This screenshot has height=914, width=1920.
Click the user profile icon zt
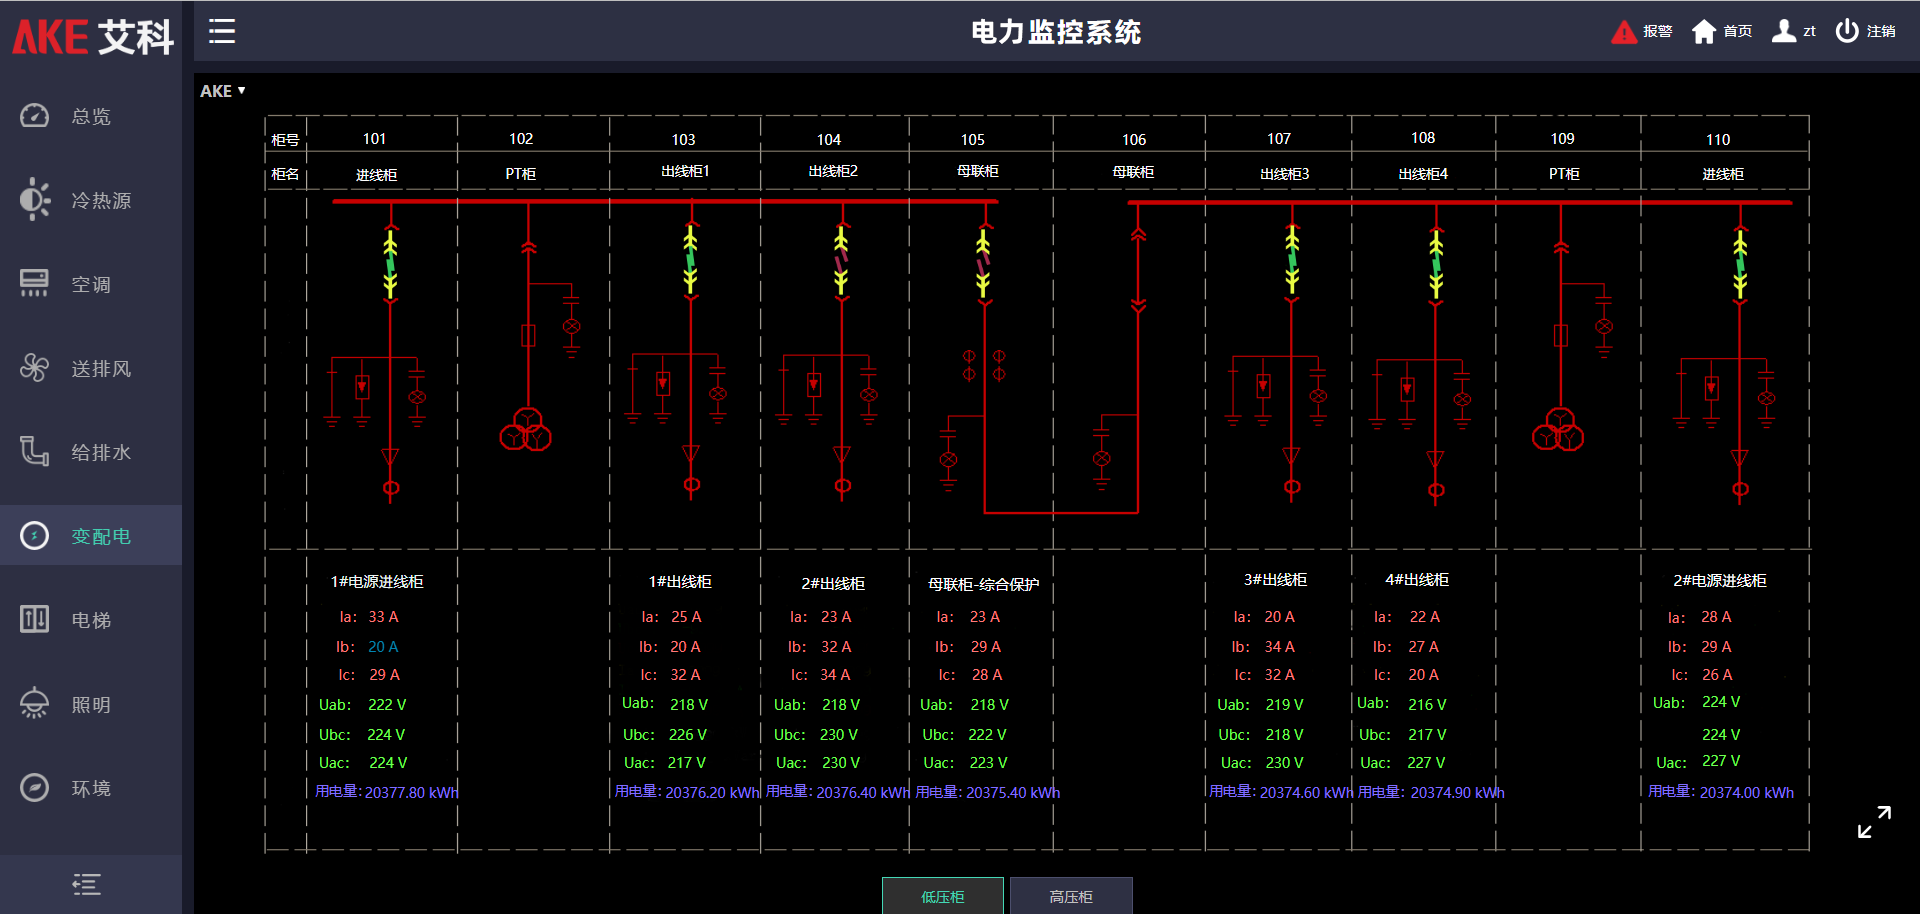(1783, 31)
